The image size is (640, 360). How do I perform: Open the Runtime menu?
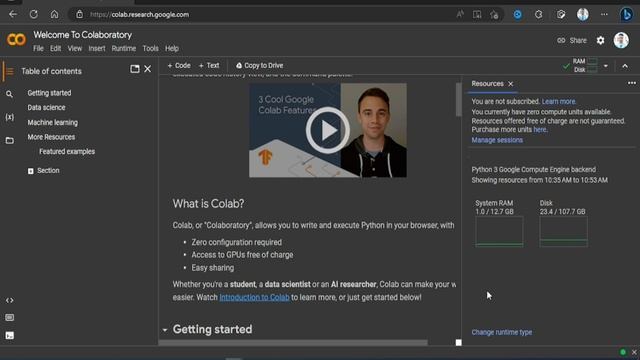click(x=124, y=48)
